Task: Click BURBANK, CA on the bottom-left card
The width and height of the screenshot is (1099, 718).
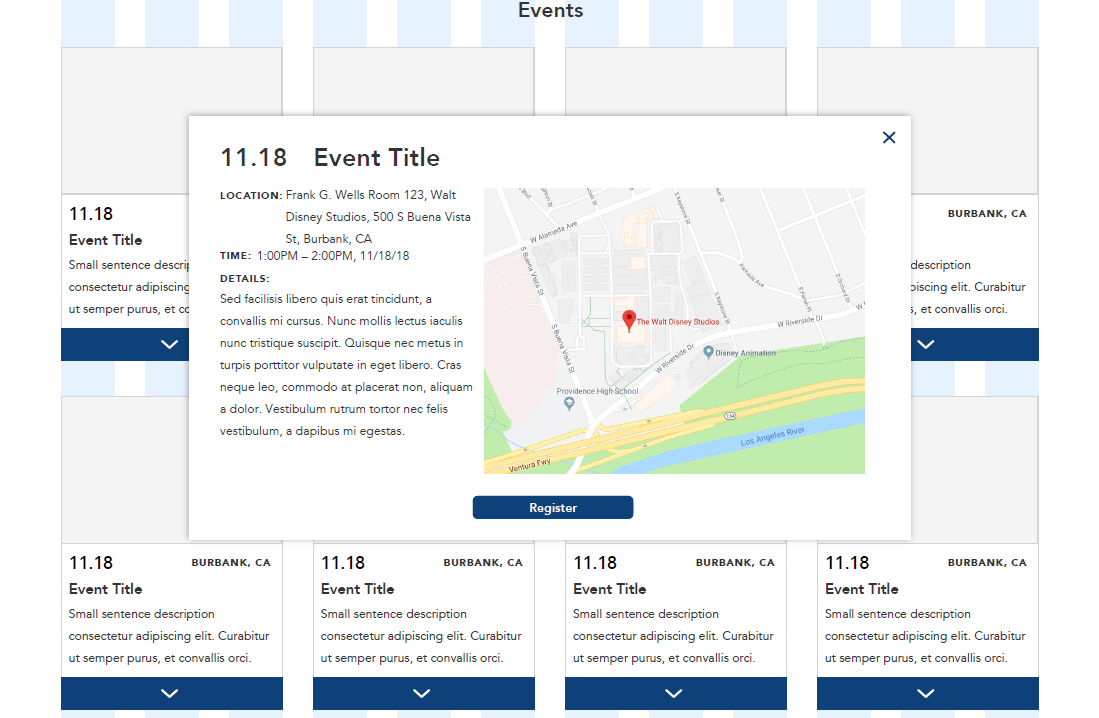Action: (x=231, y=563)
